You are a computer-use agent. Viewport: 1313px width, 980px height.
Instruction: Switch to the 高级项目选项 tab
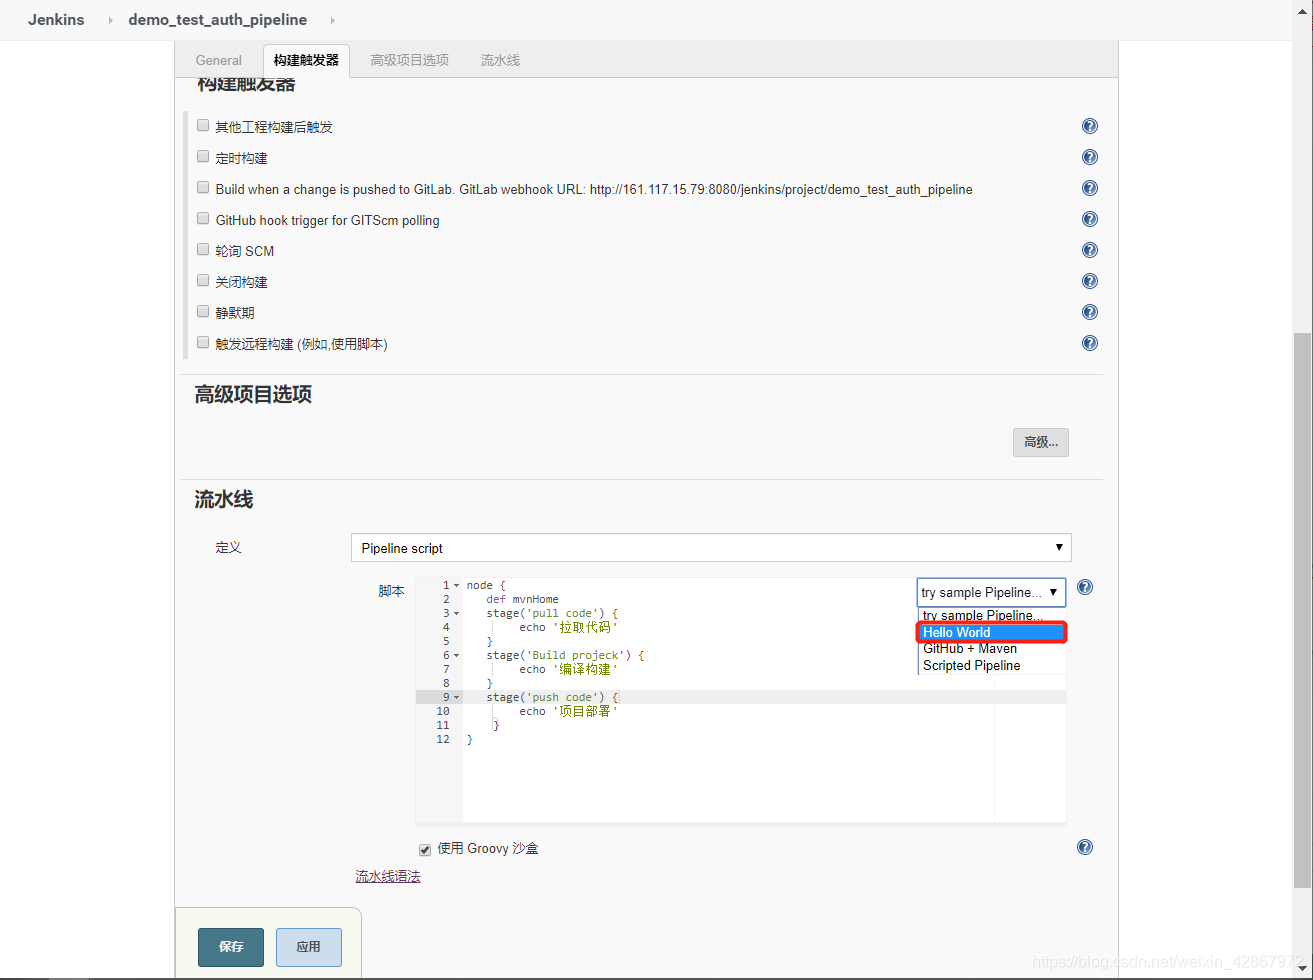[x=409, y=60]
